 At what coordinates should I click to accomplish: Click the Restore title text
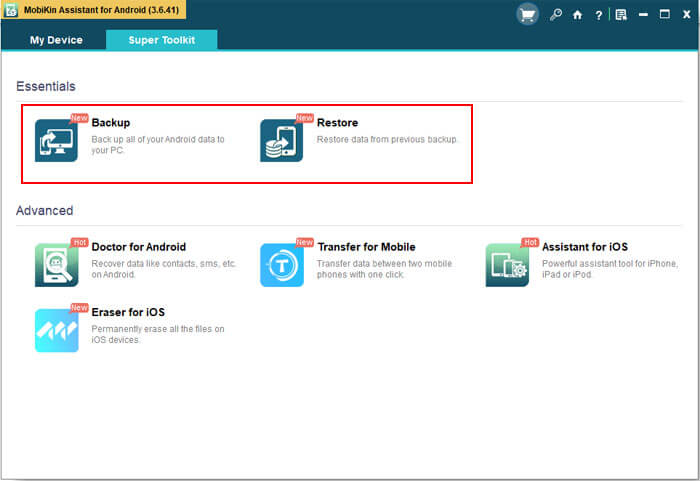[x=337, y=123]
